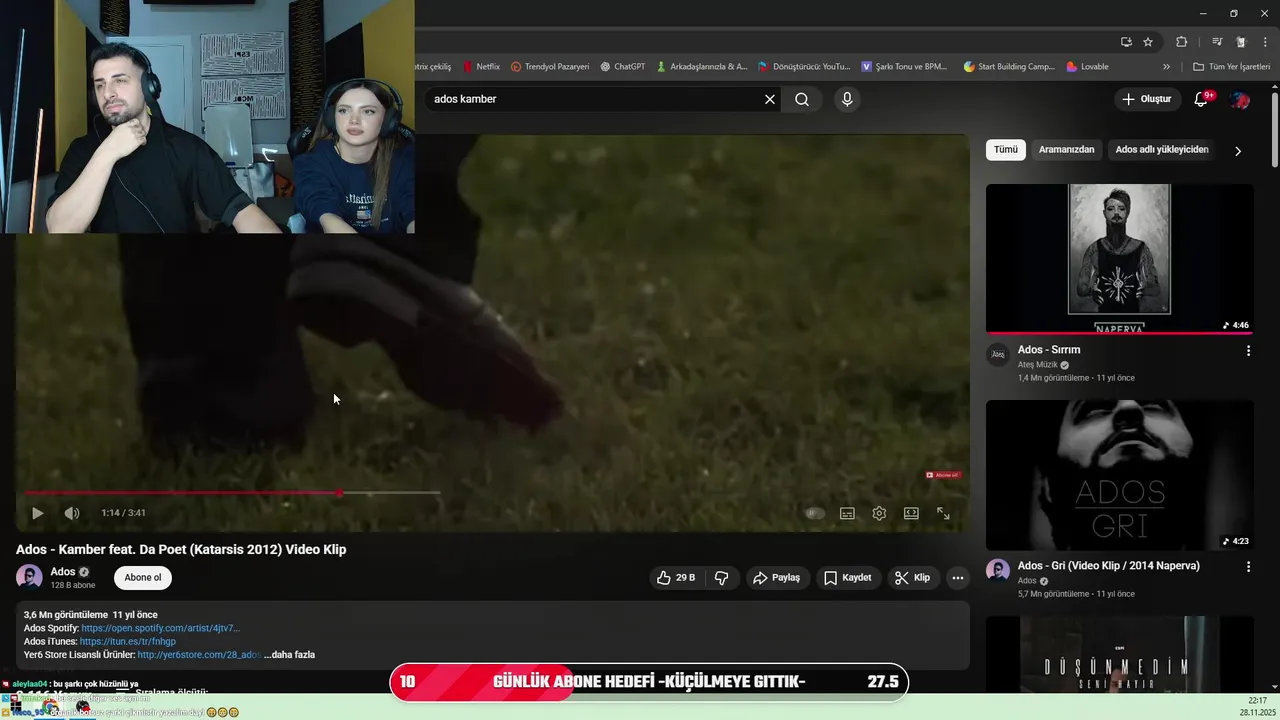Select 'Ados adlı yükleyiciden' chip

1162,150
